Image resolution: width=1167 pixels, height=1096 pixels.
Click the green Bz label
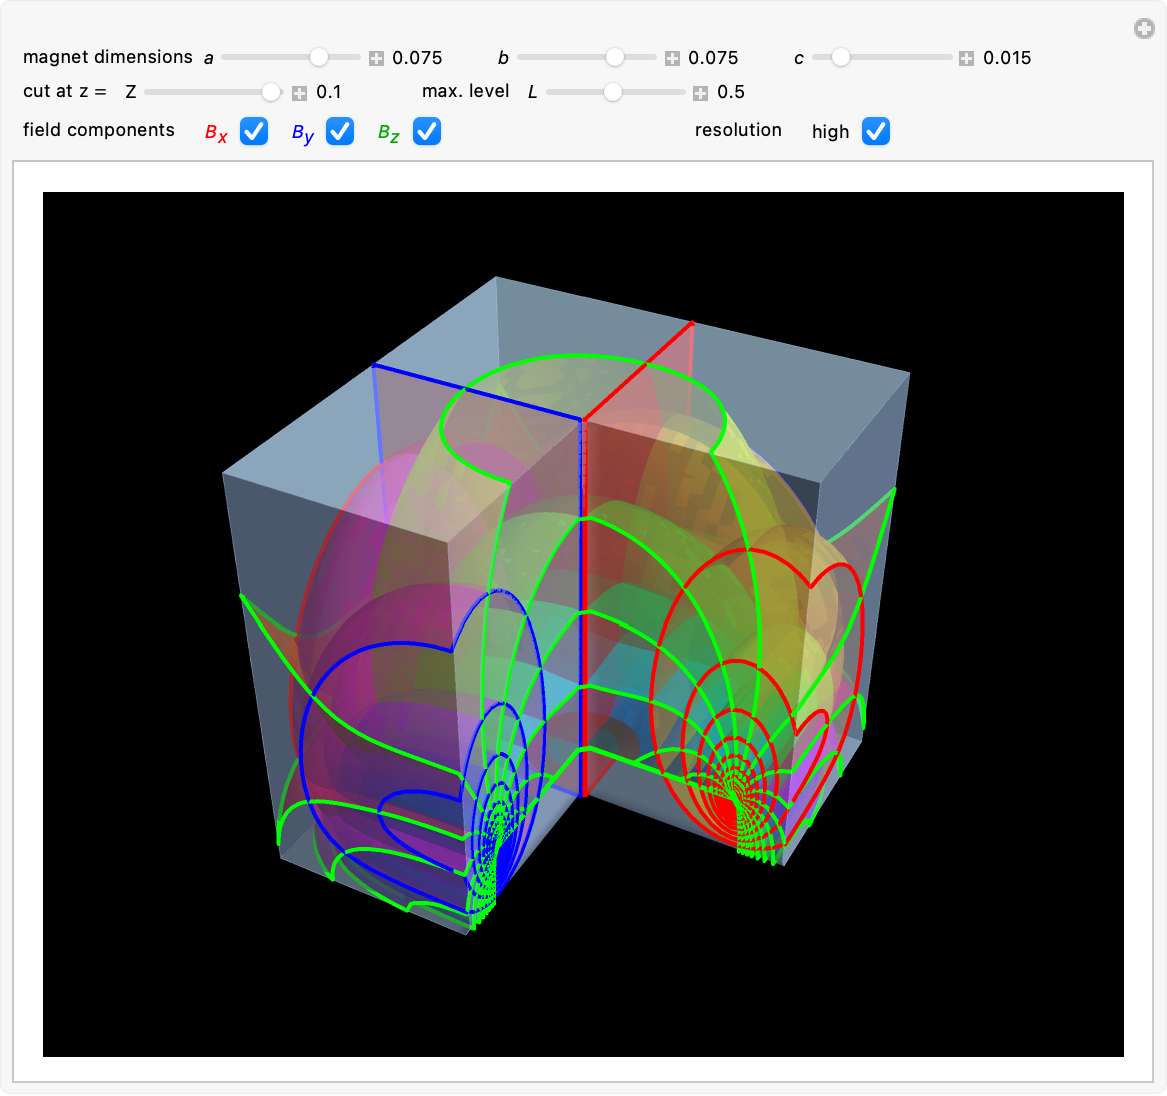(x=389, y=133)
